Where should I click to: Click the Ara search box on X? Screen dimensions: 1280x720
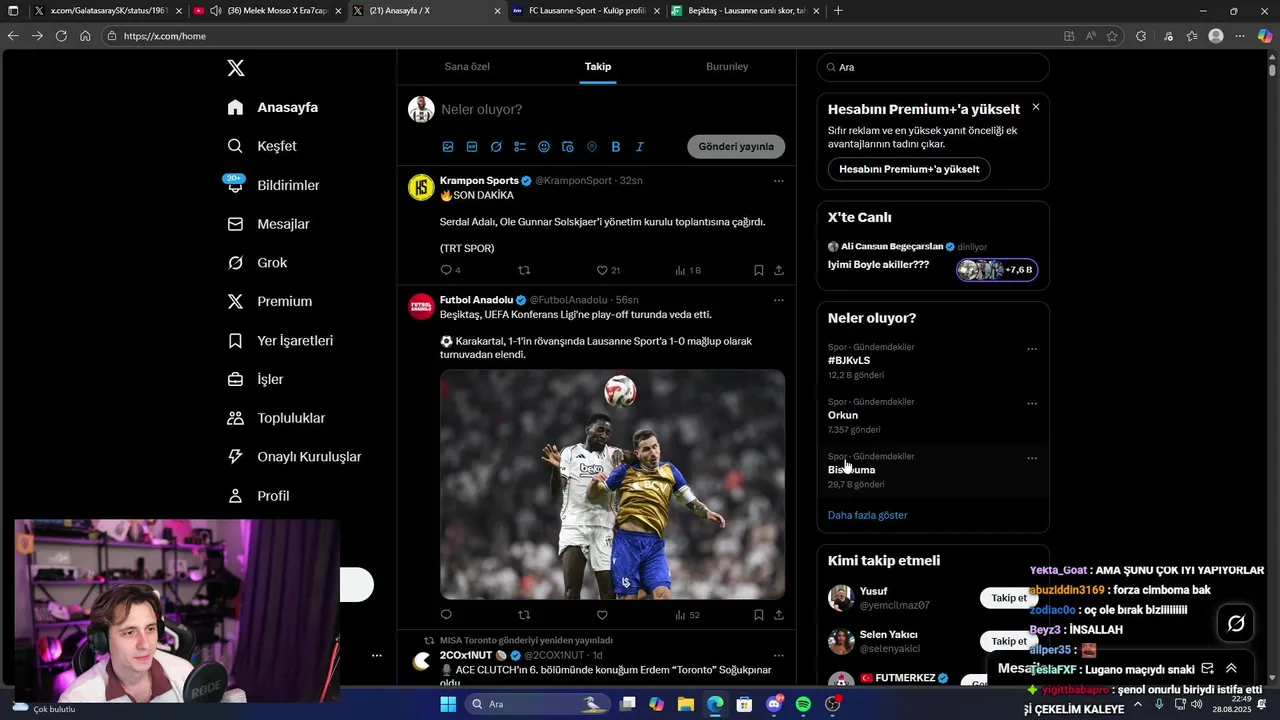[x=933, y=67]
